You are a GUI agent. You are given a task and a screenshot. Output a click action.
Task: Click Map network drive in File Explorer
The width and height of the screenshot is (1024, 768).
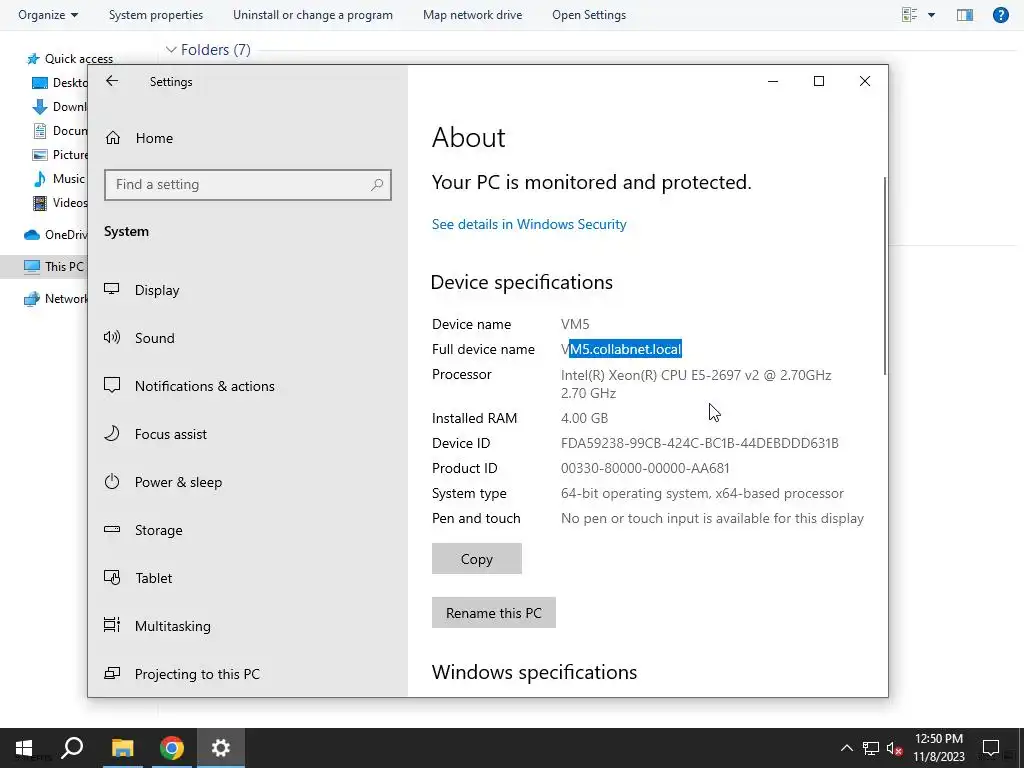(473, 15)
